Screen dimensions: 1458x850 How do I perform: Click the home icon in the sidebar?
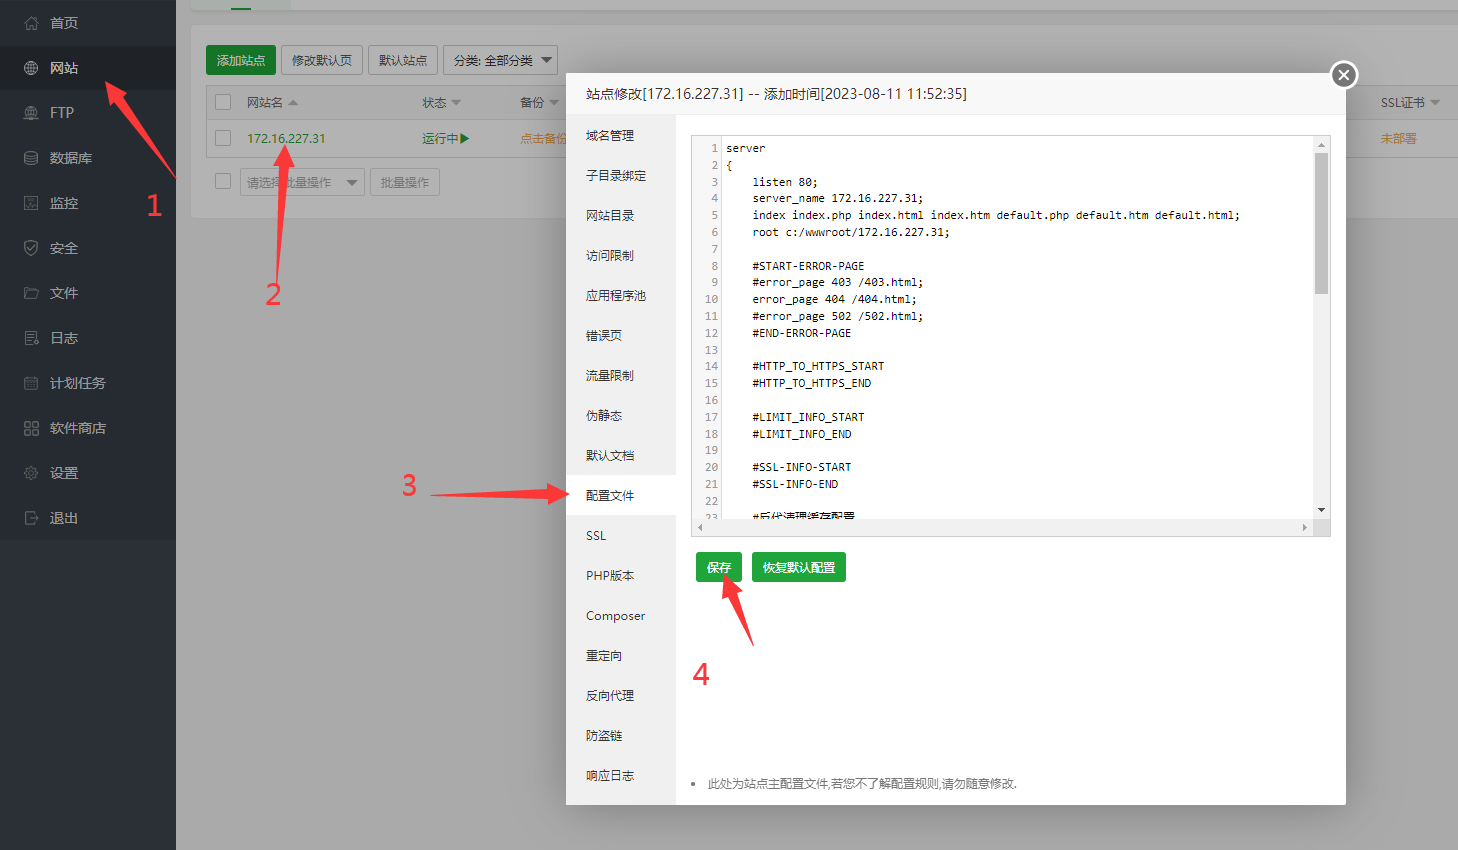[31, 23]
